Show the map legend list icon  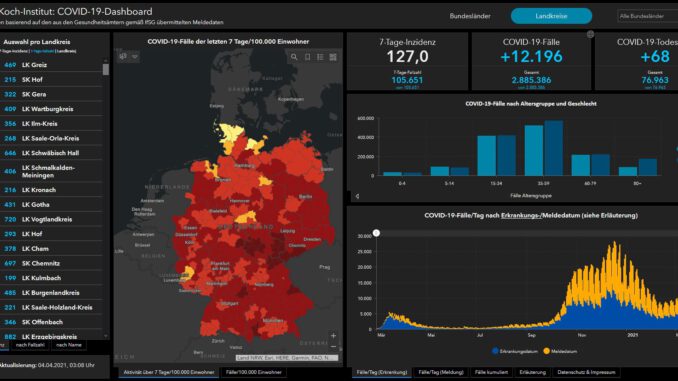coord(320,57)
